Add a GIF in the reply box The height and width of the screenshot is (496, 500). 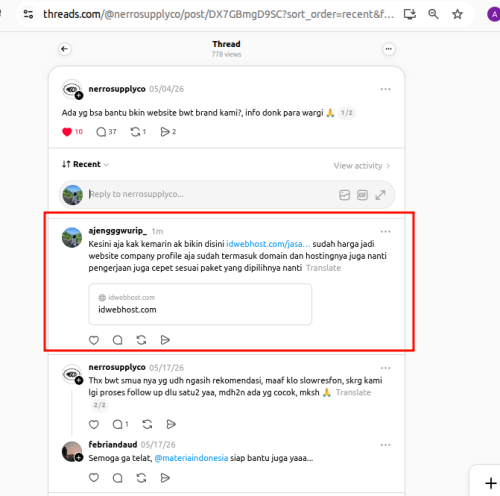point(362,195)
